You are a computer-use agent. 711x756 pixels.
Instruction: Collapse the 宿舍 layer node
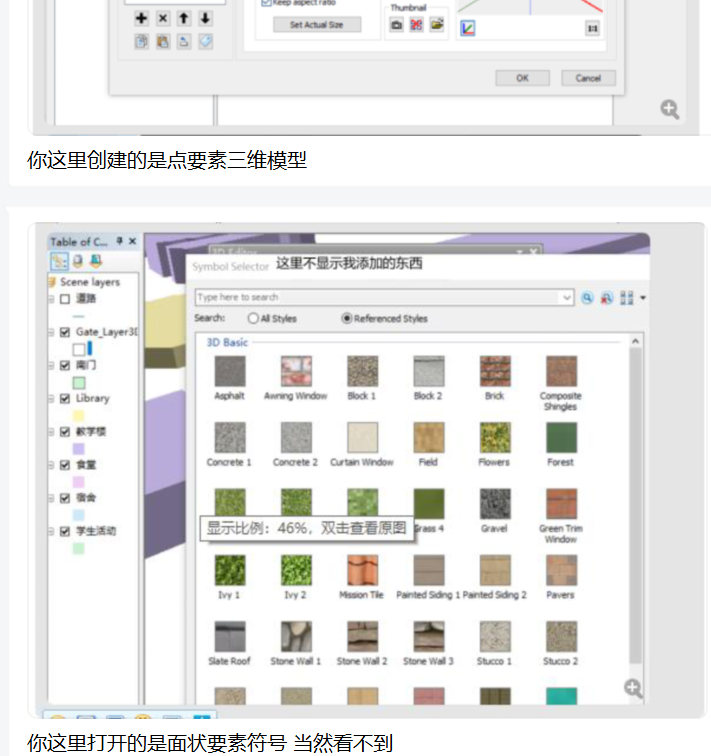(51, 498)
